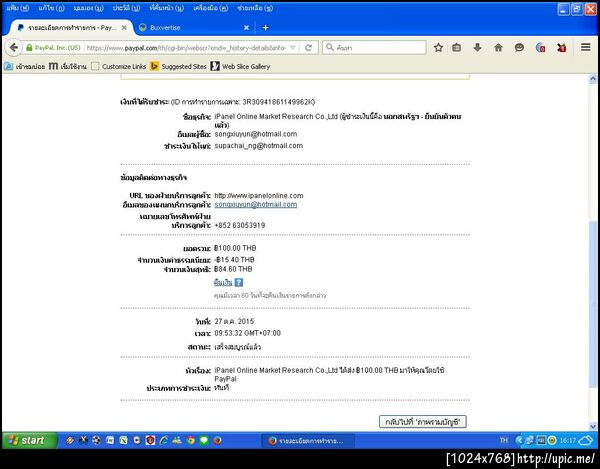Click the round add-on icon with red badge
600x469 pixels.
[x=540, y=47]
